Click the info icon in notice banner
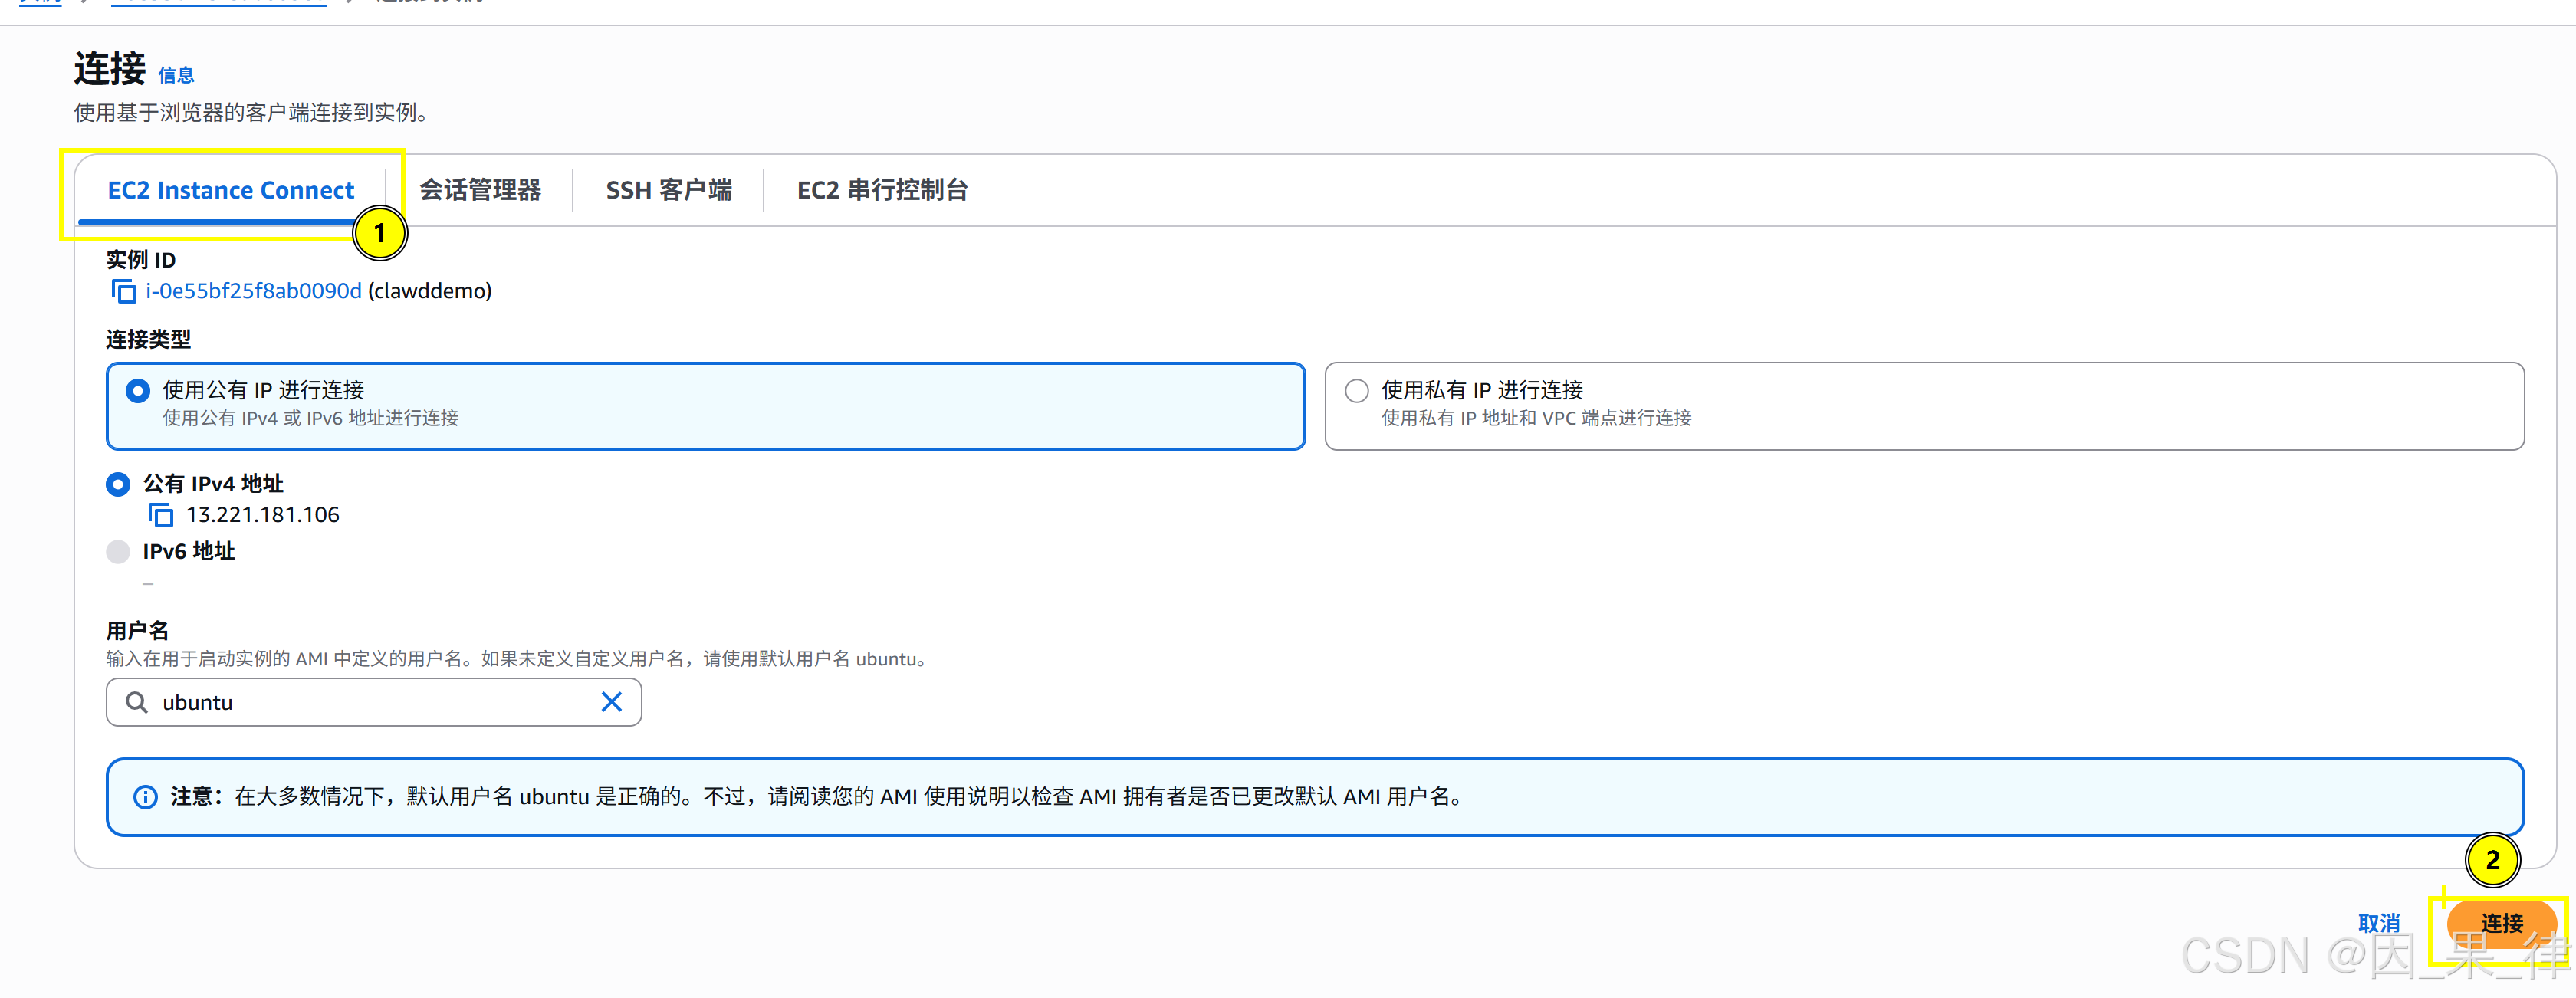Screen dimensions: 2576x998 pos(145,797)
